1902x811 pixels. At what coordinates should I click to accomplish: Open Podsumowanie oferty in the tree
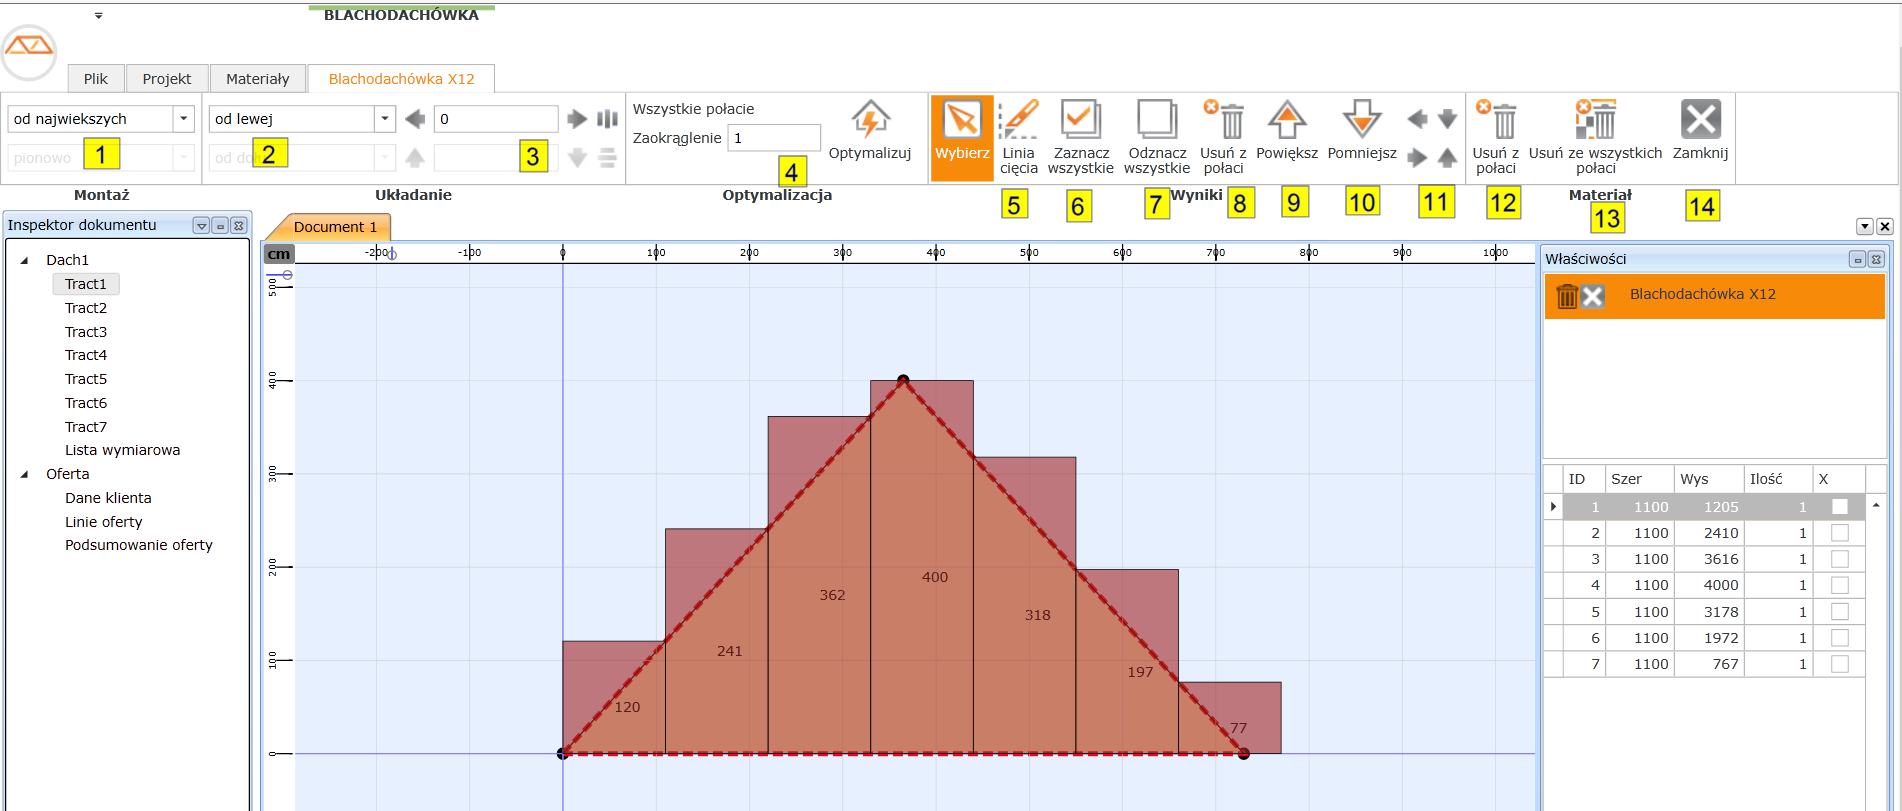[x=139, y=545]
